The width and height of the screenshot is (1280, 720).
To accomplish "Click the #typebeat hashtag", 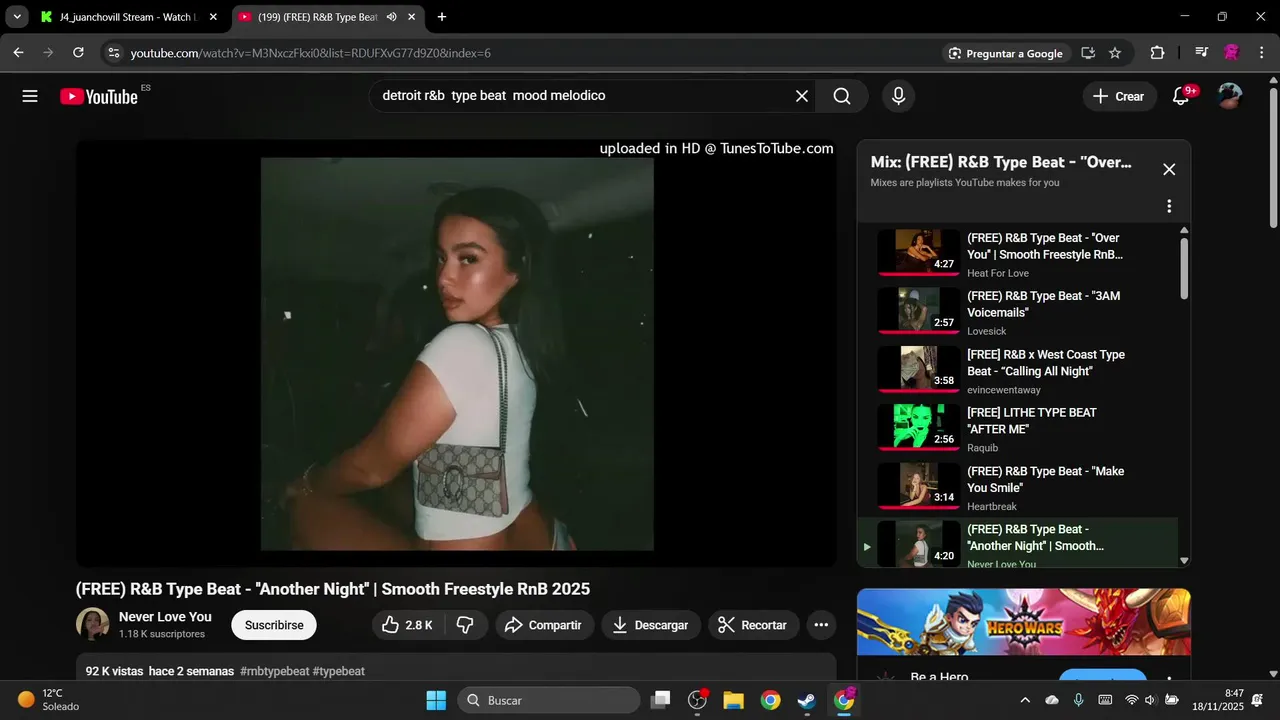I will click(x=339, y=671).
